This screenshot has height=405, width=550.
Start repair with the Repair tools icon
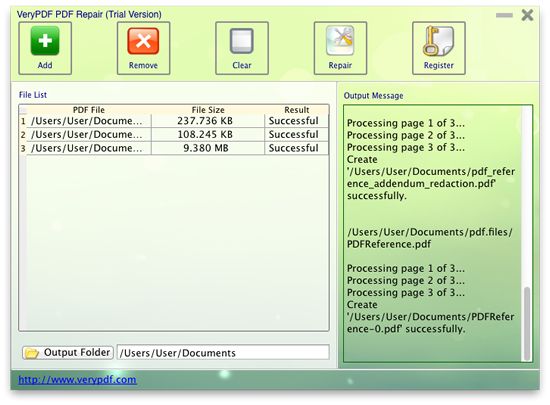(340, 41)
